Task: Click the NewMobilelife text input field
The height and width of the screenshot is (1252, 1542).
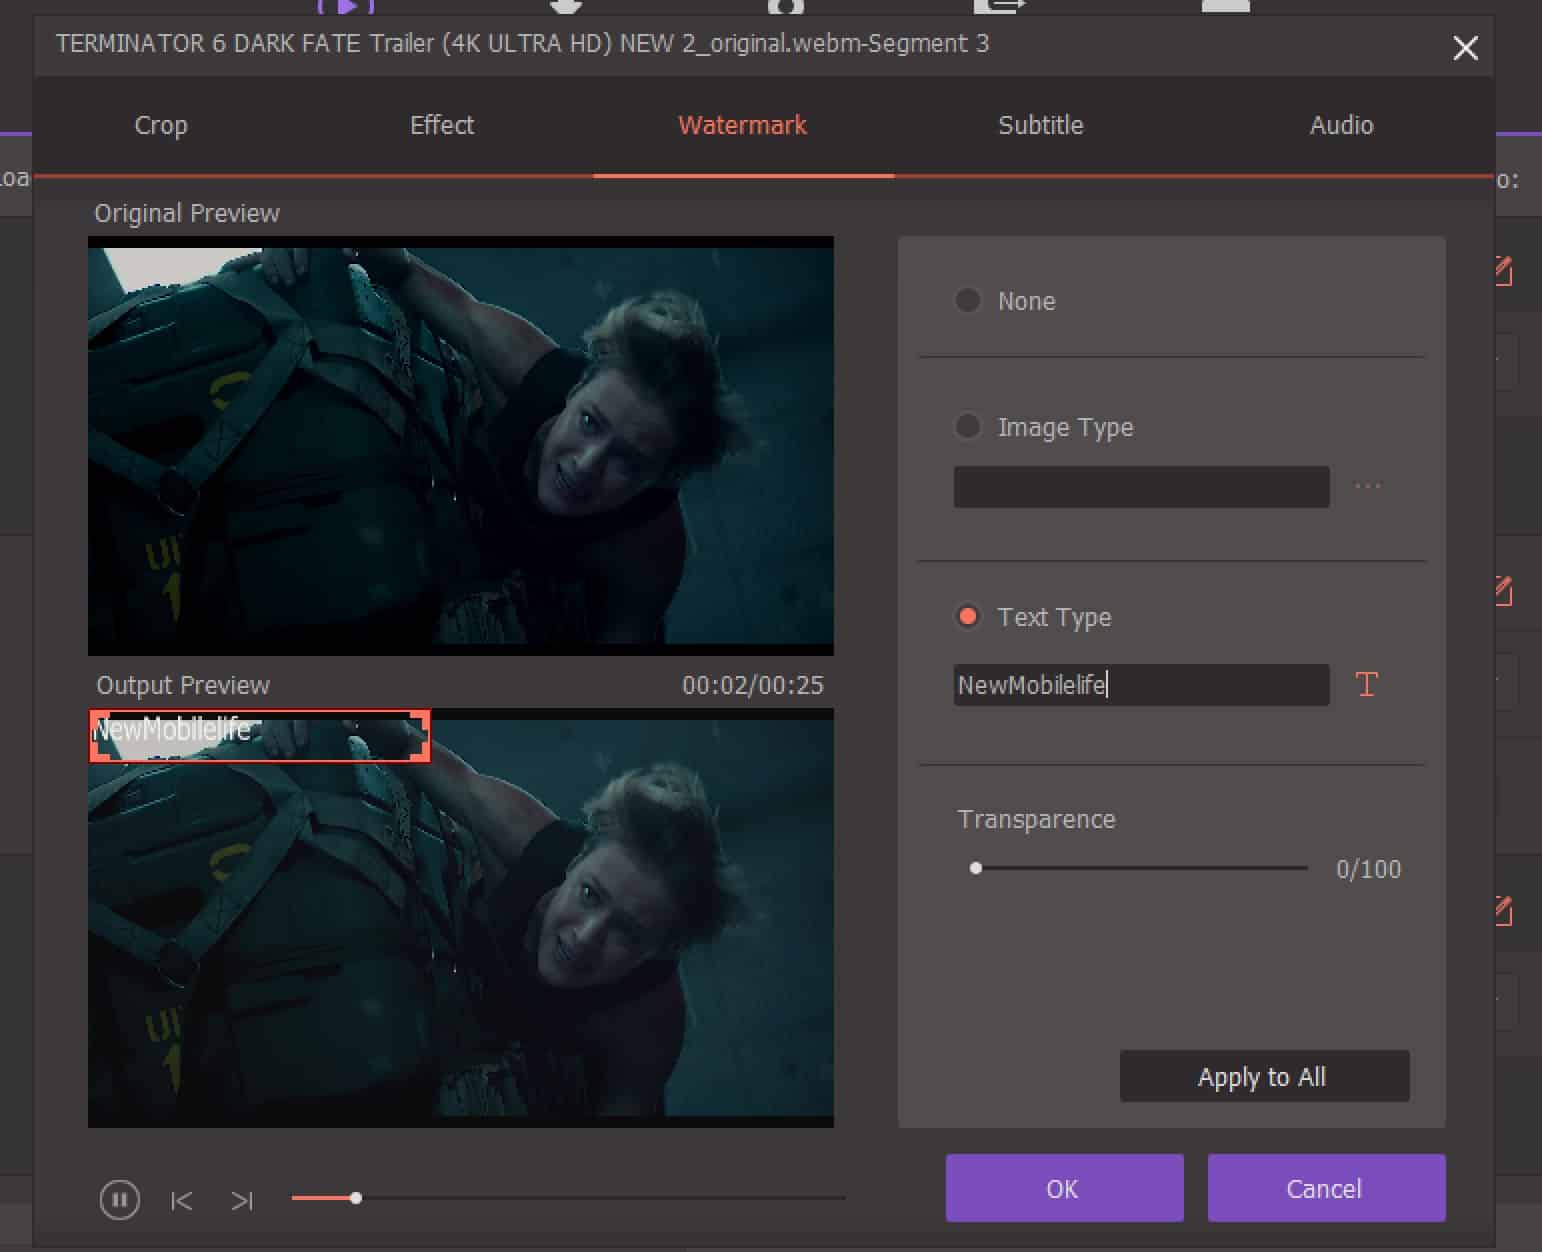Action: (1141, 685)
